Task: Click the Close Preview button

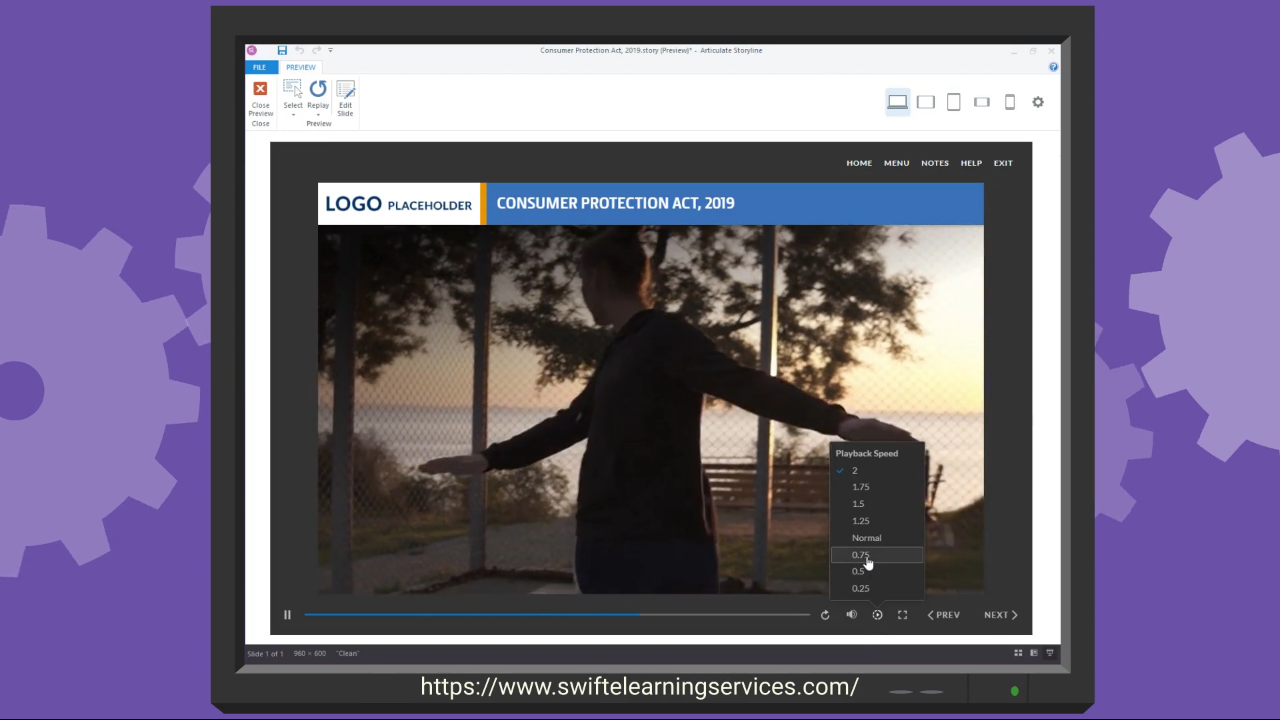Action: (260, 99)
